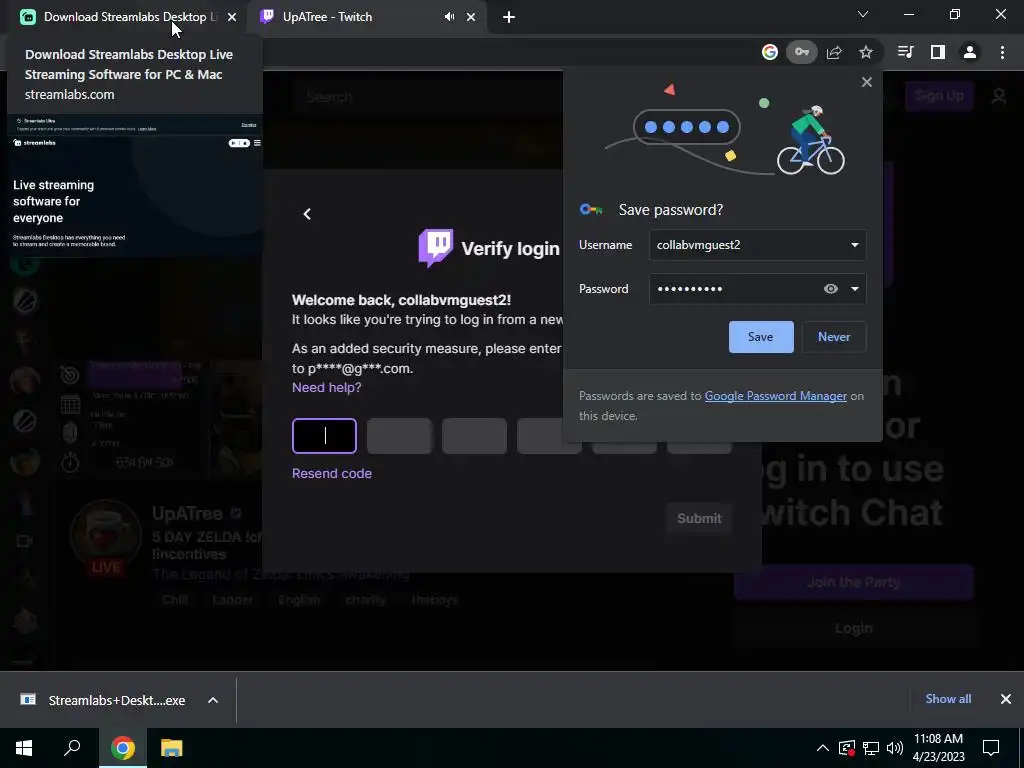Viewport: 1024px width, 768px height.
Task: Switch to the Download Streamlabs Desktop tab
Action: [124, 17]
